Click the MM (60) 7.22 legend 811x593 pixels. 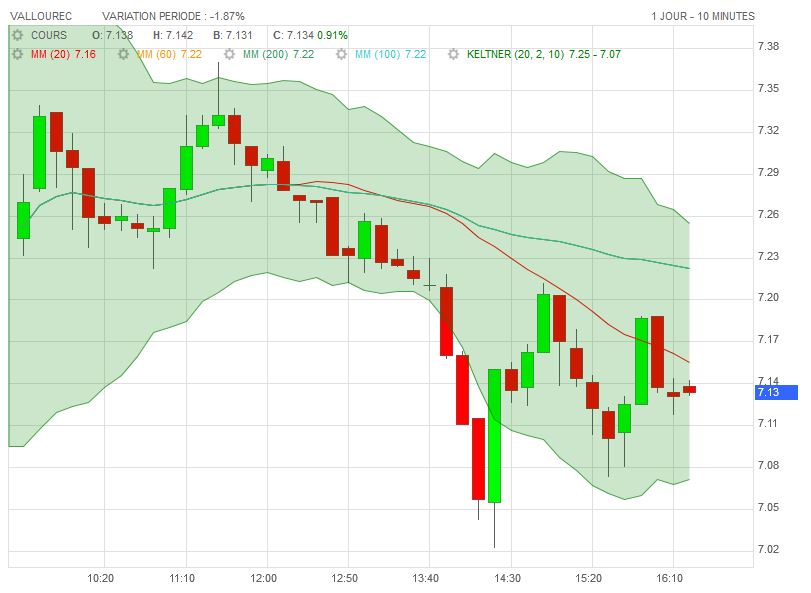[x=169, y=54]
